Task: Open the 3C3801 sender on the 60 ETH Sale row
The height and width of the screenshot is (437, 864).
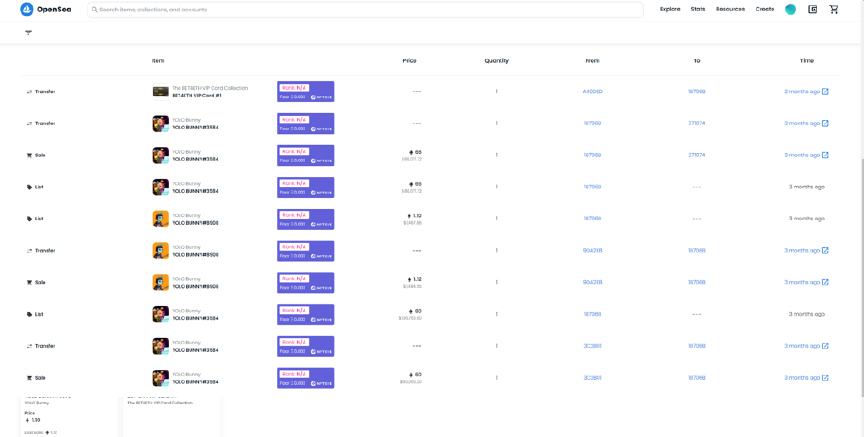Action: 592,378
